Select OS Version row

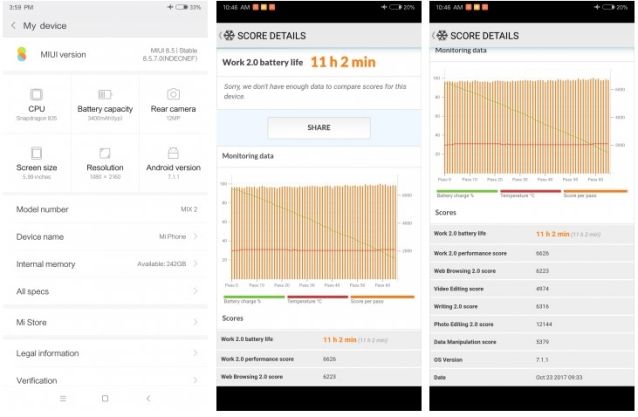(532, 360)
